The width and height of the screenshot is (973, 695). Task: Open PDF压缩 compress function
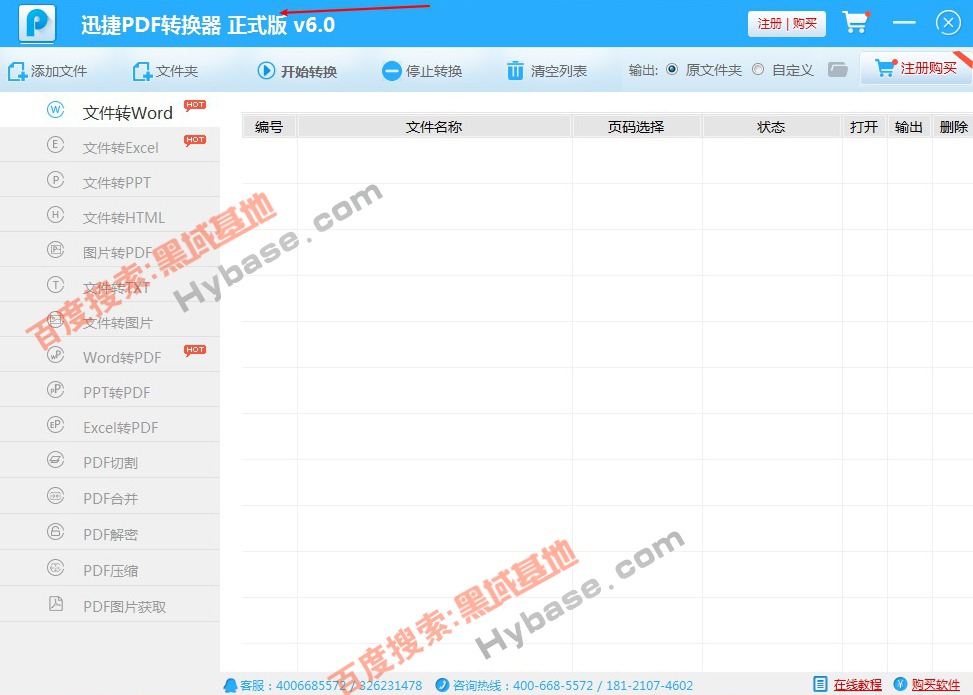point(110,568)
